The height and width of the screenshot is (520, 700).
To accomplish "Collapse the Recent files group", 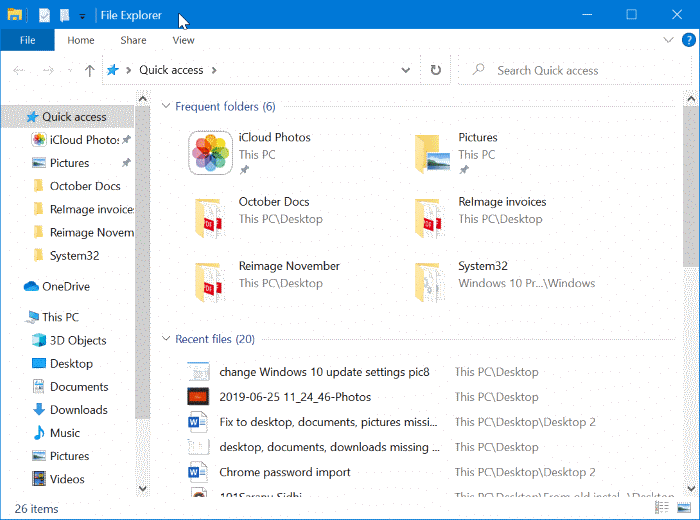I will coord(166,339).
